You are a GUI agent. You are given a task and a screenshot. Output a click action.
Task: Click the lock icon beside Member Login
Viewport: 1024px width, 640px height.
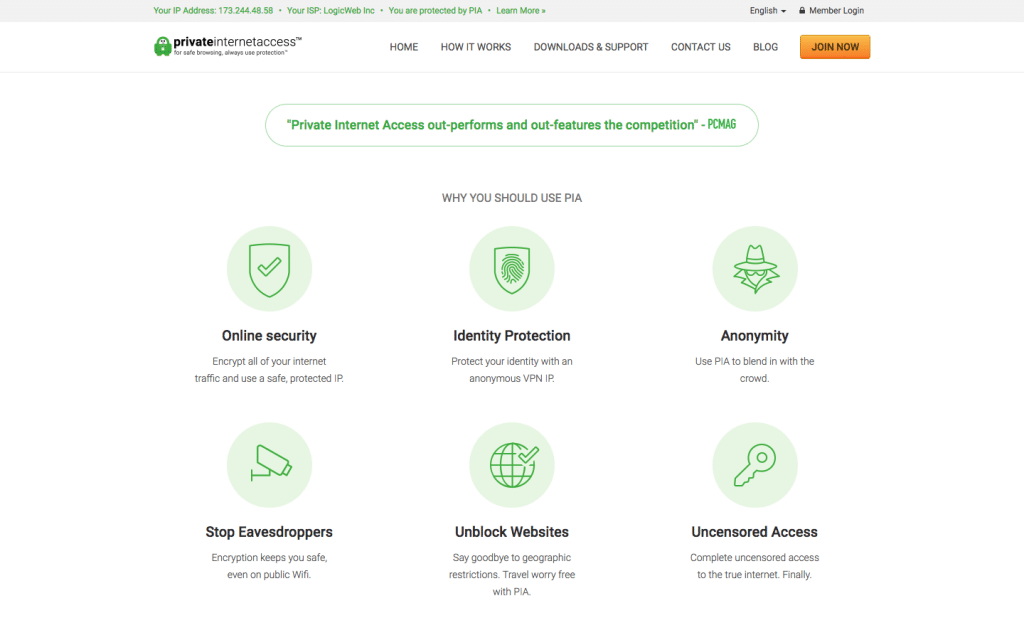(x=802, y=10)
